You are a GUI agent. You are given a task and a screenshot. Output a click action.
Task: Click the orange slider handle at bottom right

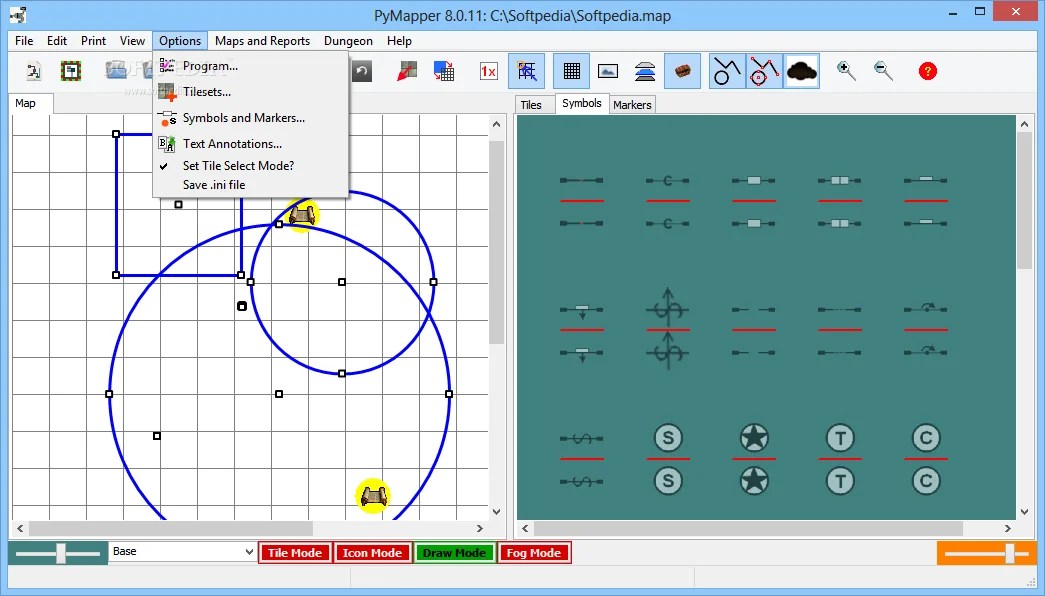pyautogui.click(x=1010, y=553)
